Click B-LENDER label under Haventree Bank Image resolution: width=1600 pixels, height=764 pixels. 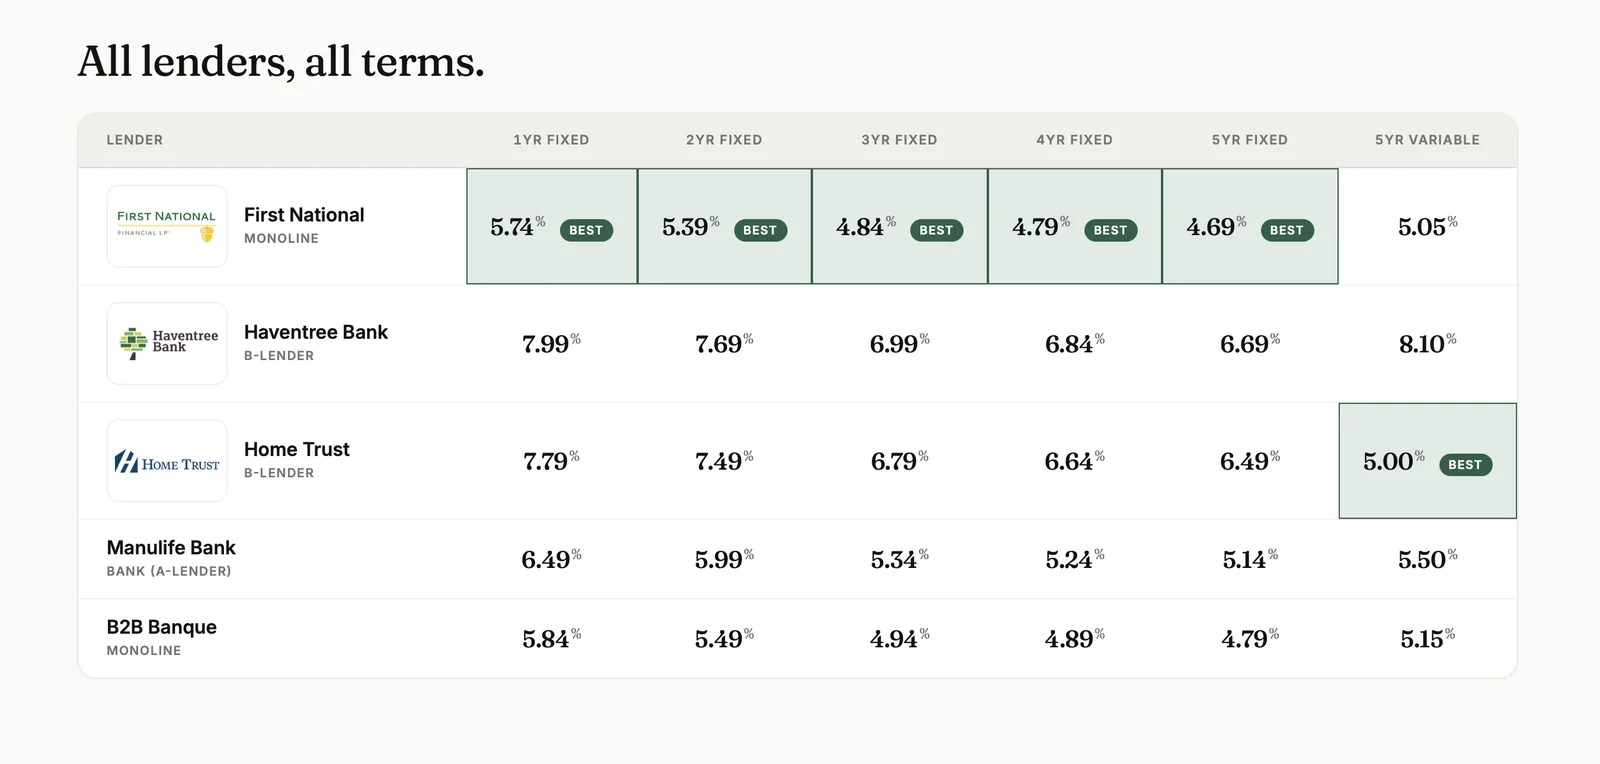[279, 355]
